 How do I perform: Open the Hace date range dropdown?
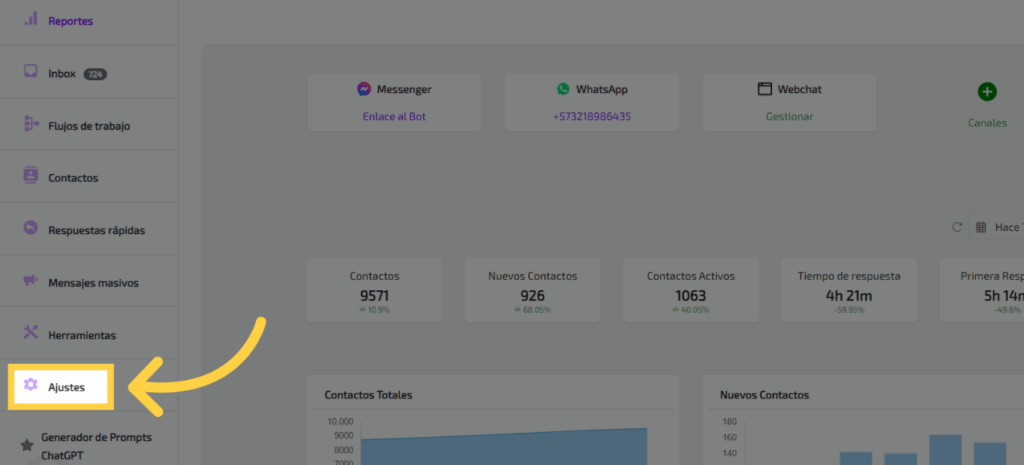coord(998,228)
